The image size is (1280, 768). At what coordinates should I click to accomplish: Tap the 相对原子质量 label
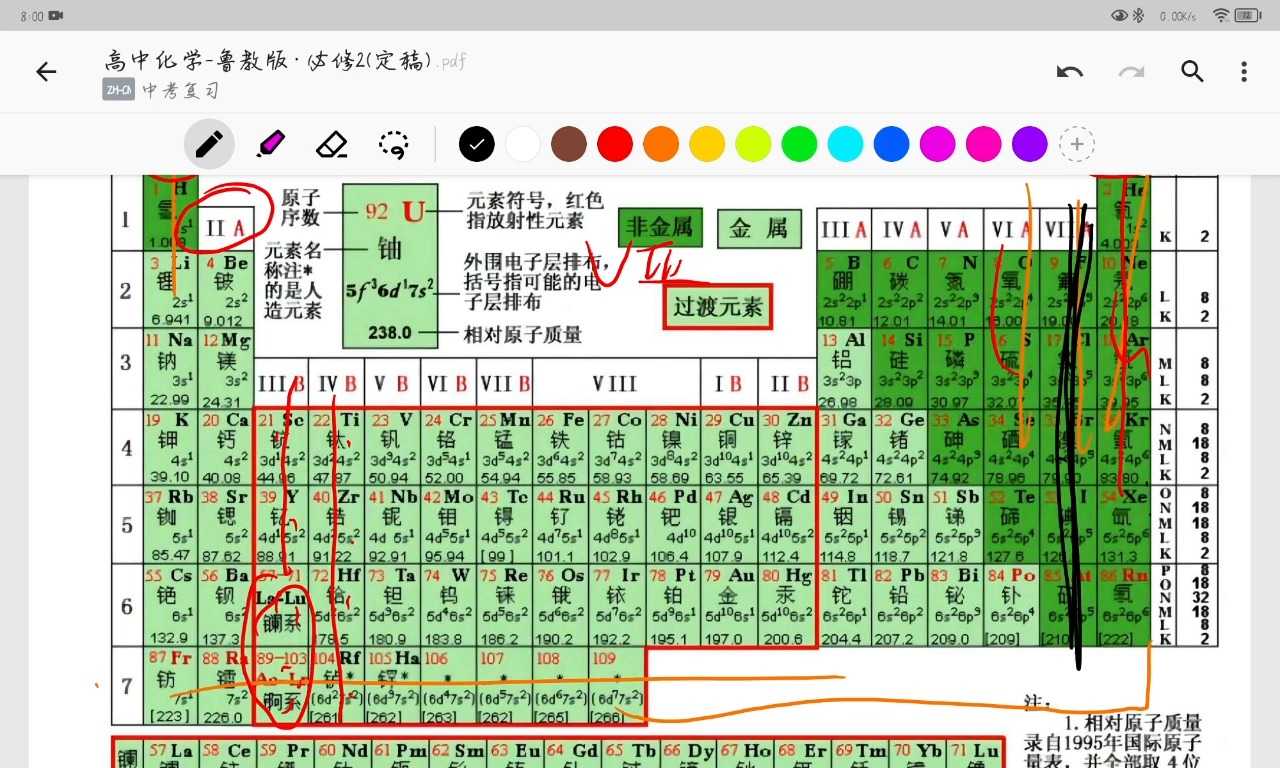click(x=524, y=335)
